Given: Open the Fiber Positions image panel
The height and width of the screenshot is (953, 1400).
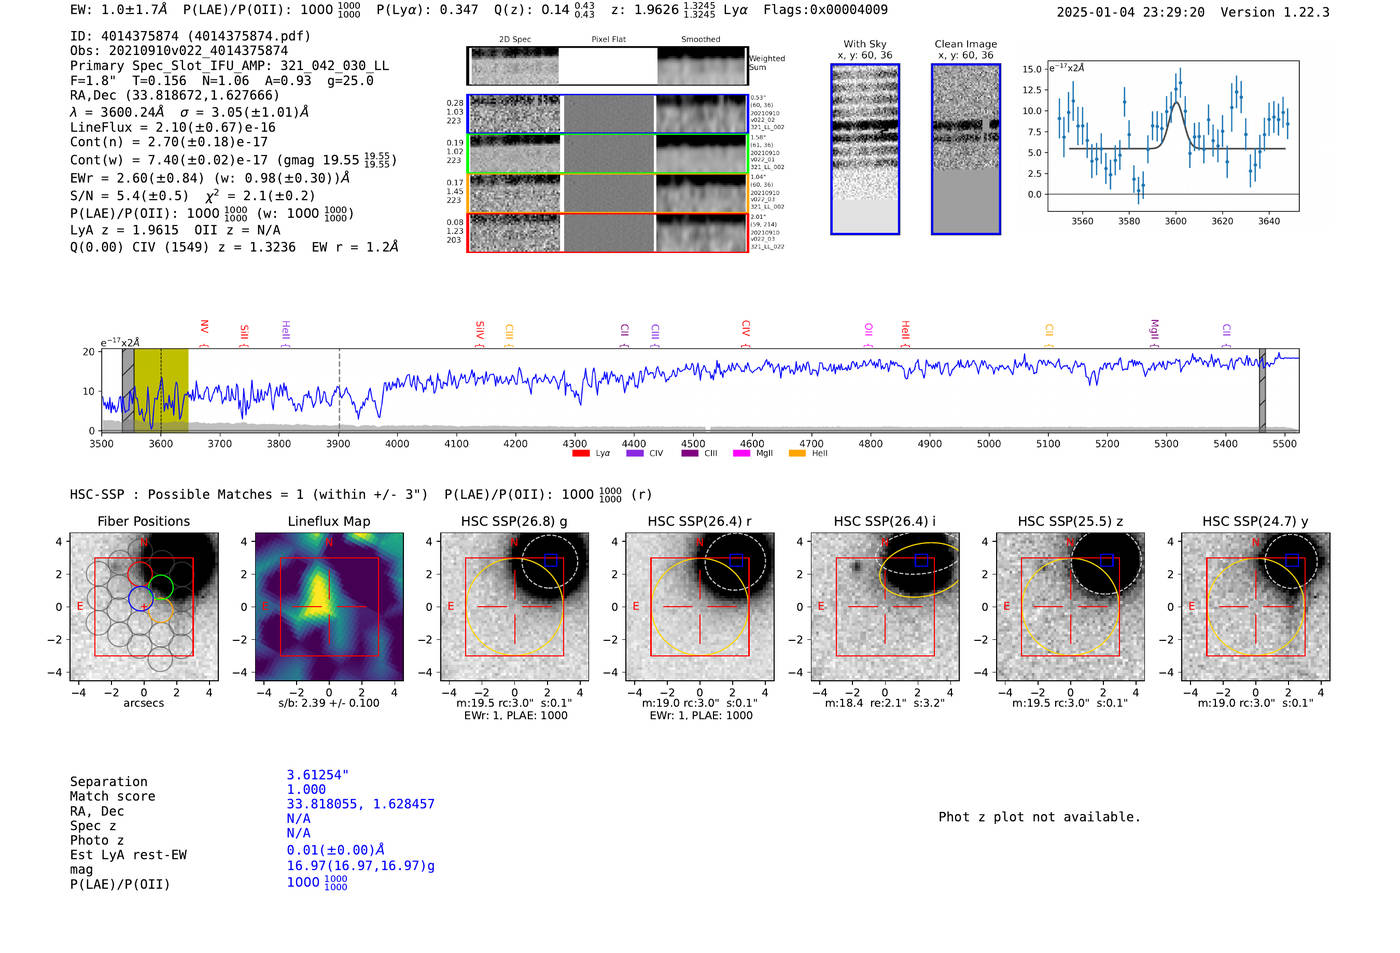Looking at the screenshot, I should (x=144, y=607).
